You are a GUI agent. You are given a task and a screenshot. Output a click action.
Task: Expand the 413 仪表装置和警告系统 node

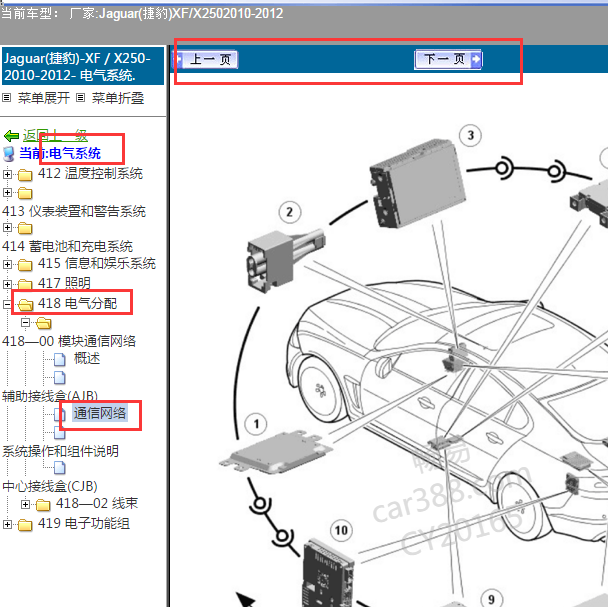point(7,192)
